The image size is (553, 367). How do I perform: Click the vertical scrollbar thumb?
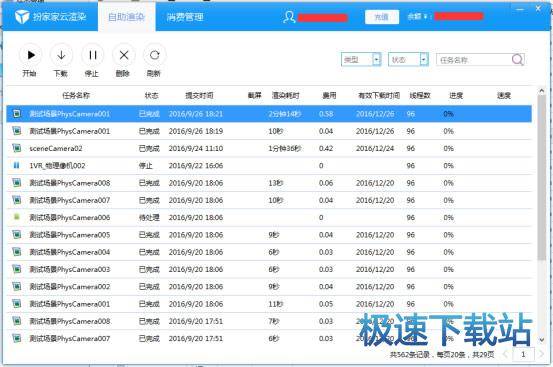pyautogui.click(x=542, y=178)
